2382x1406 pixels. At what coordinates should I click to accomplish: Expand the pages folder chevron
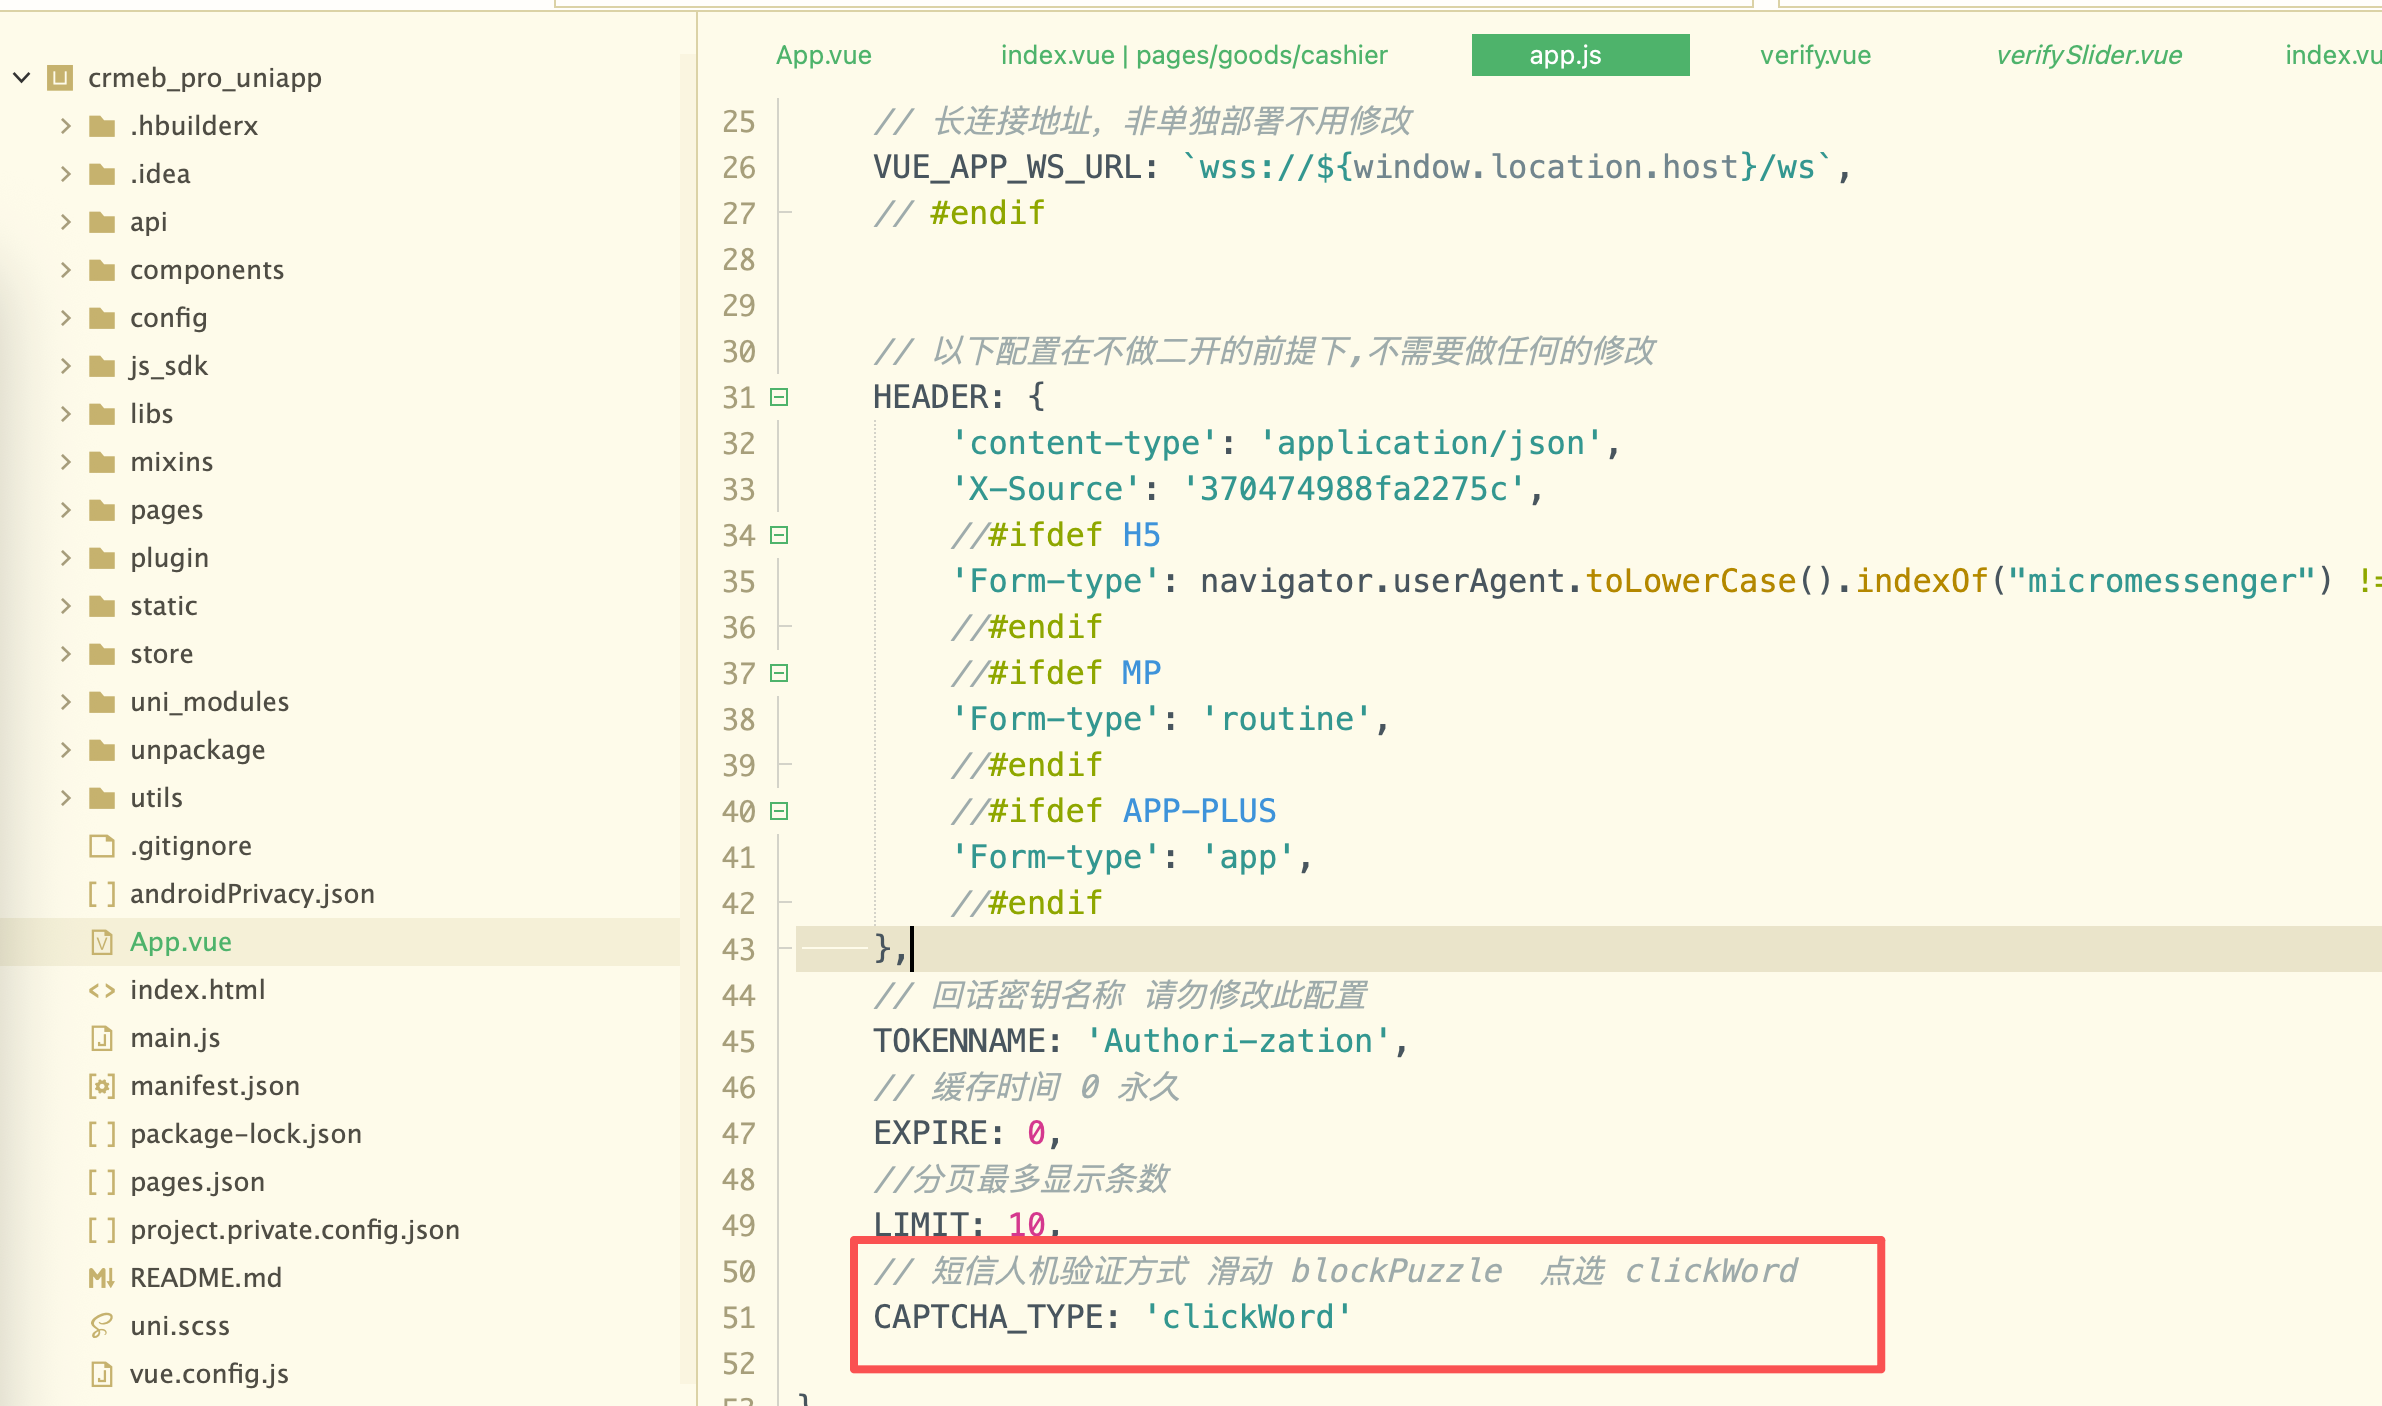tap(66, 510)
